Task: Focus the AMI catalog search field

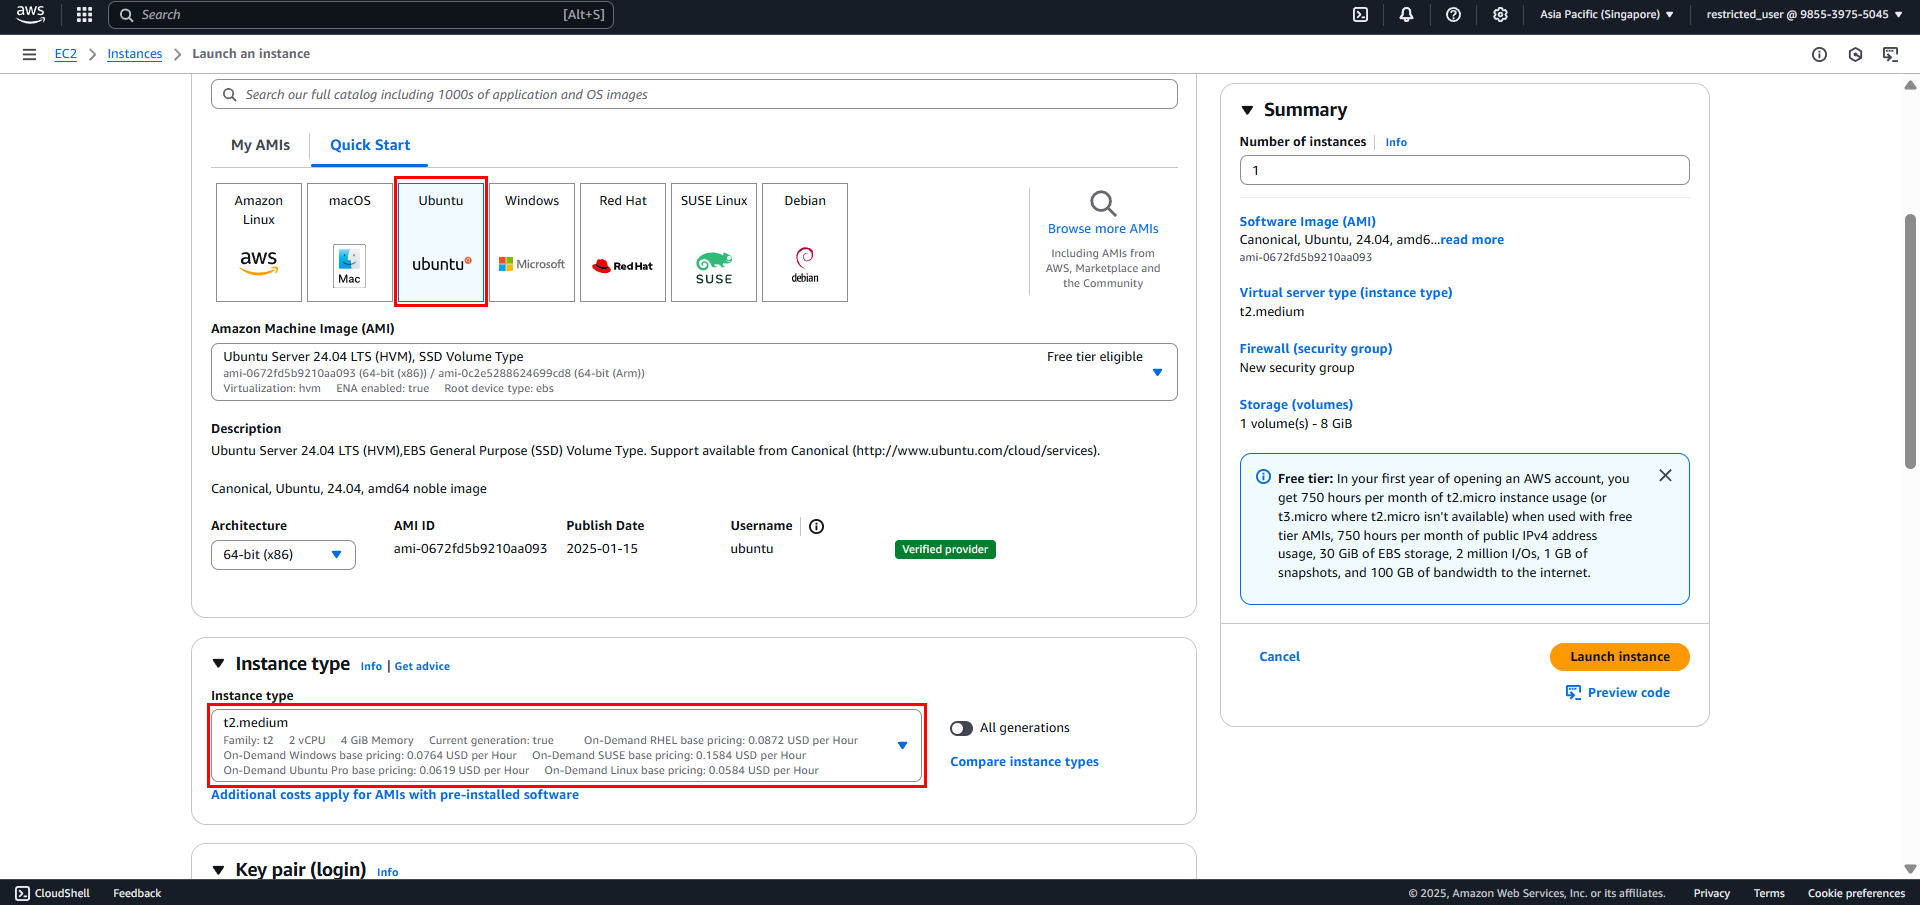Action: (x=694, y=94)
